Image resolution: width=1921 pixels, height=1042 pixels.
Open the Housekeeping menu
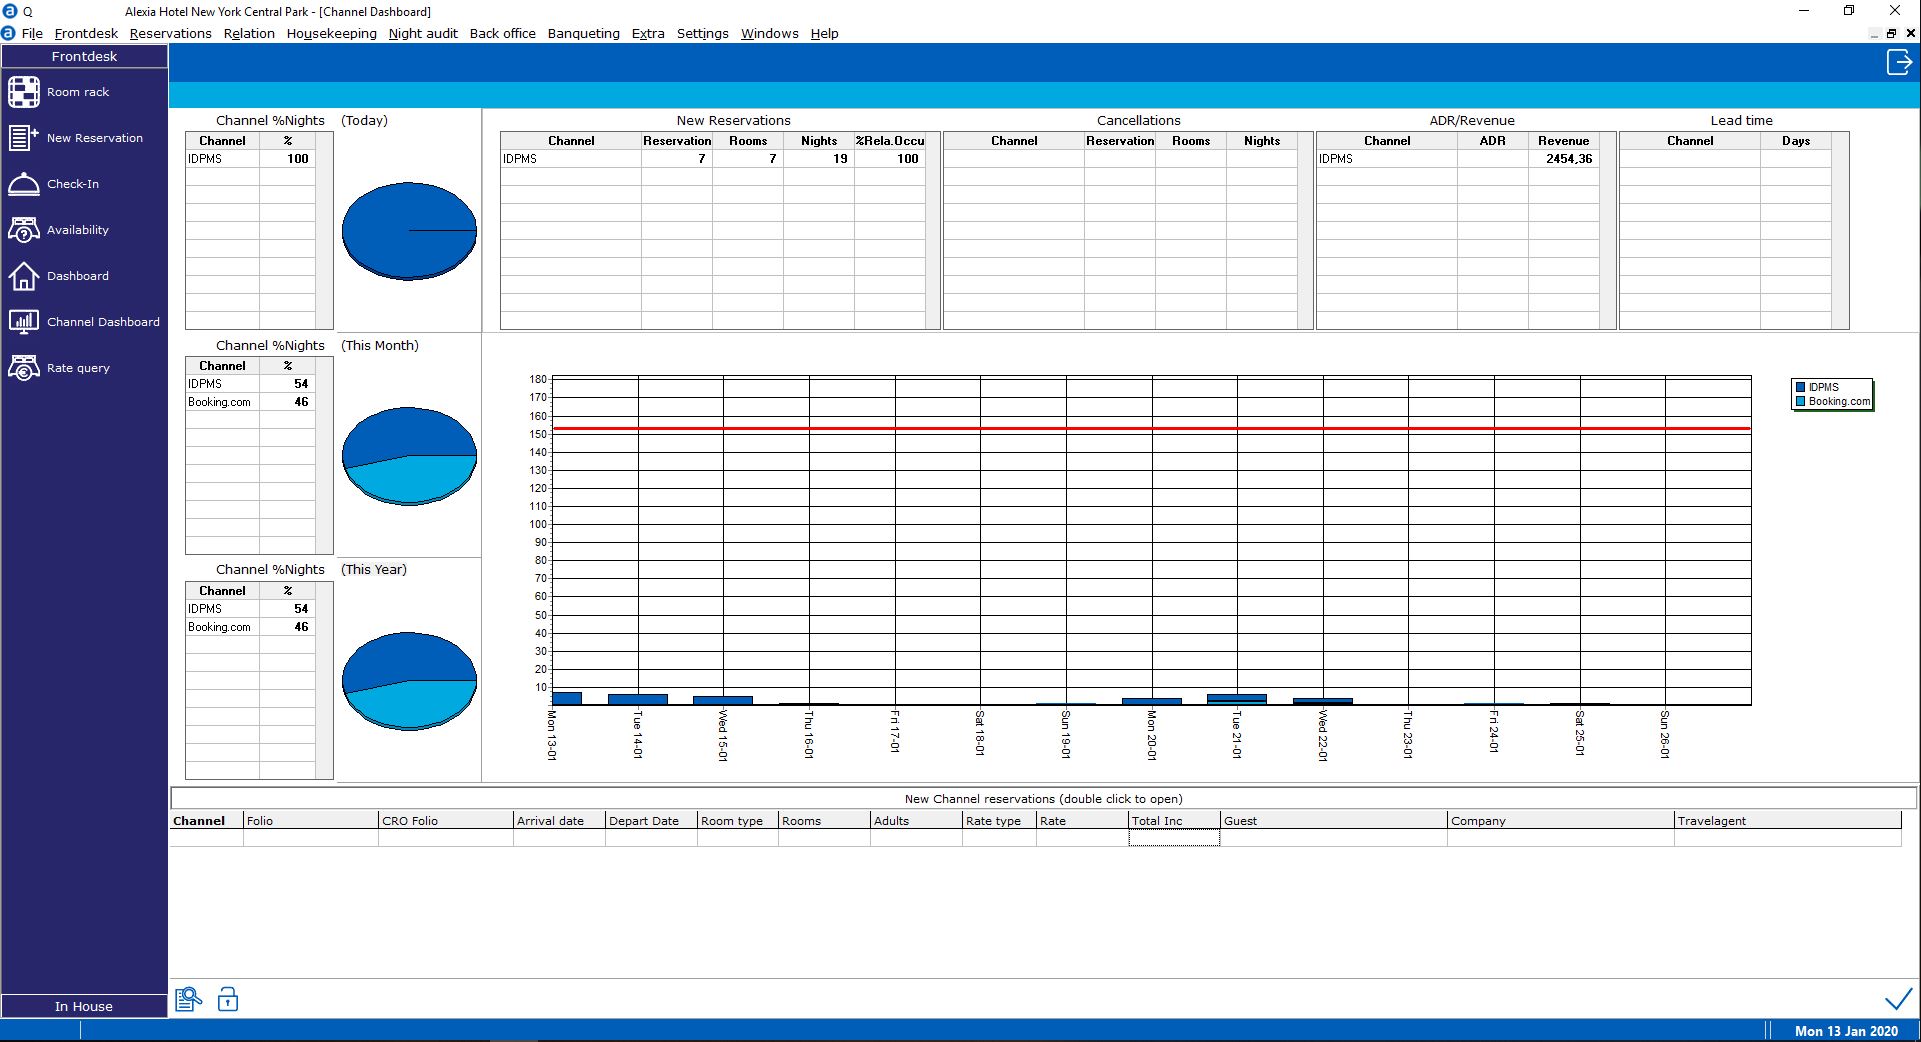(331, 33)
